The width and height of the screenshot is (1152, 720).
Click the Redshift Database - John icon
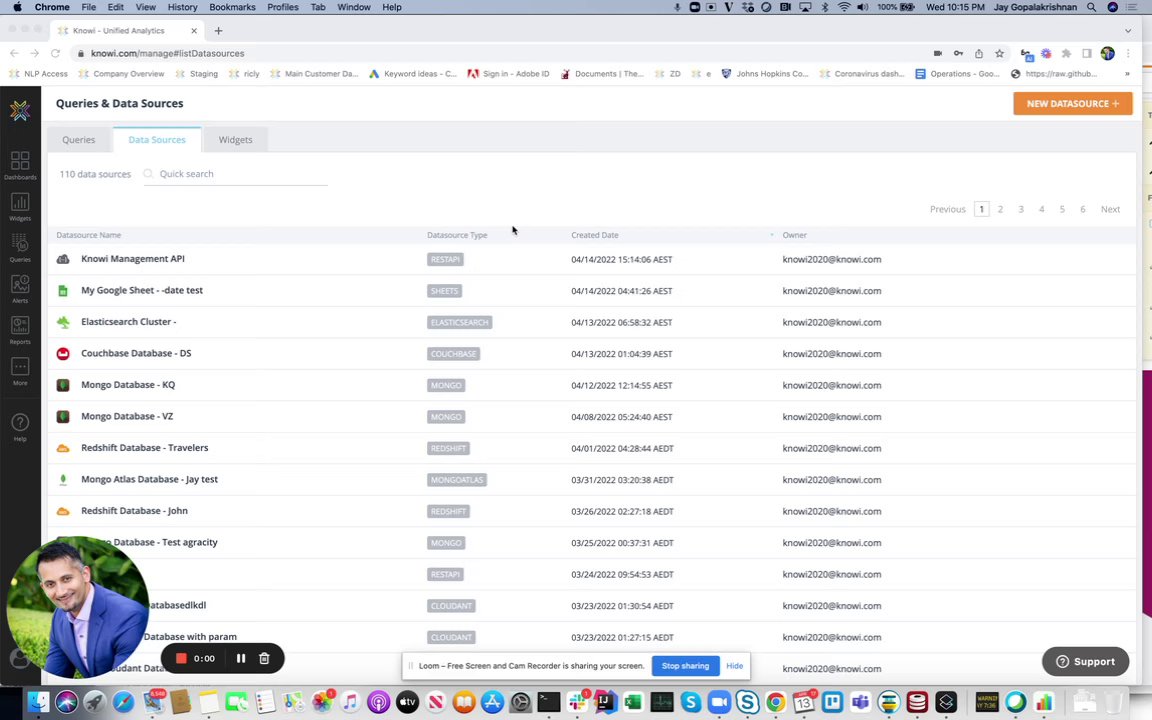63,511
